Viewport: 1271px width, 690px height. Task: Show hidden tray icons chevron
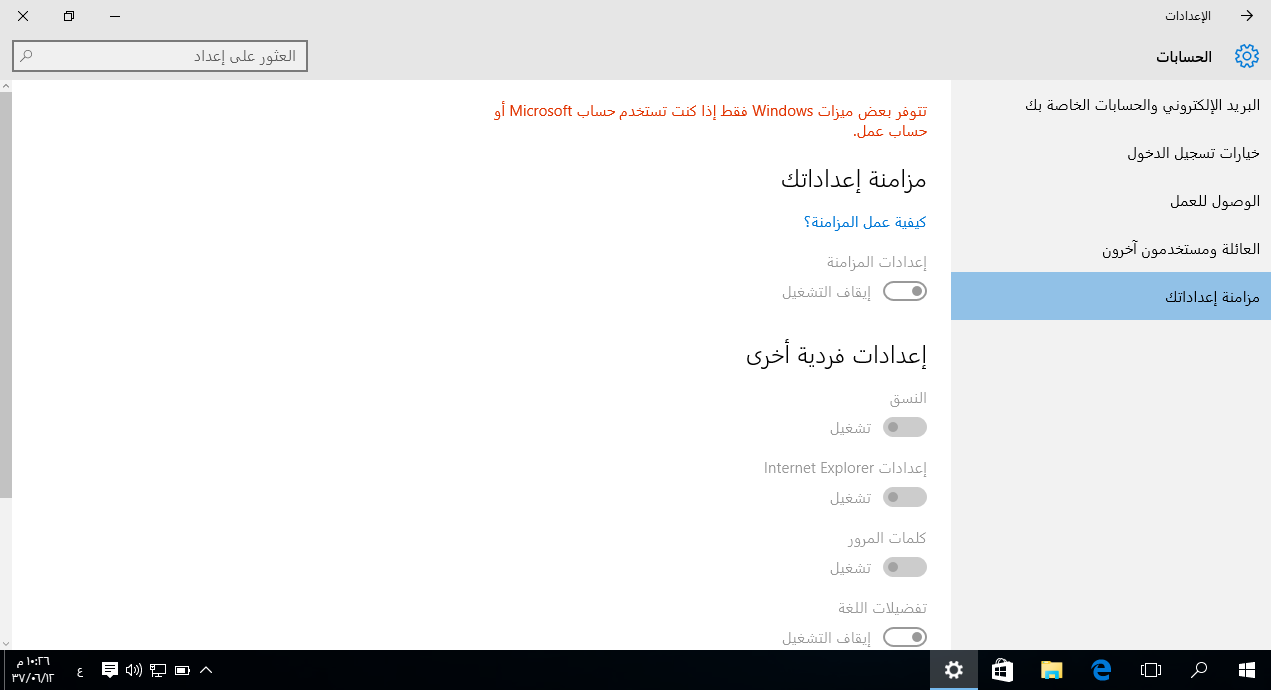[206, 670]
